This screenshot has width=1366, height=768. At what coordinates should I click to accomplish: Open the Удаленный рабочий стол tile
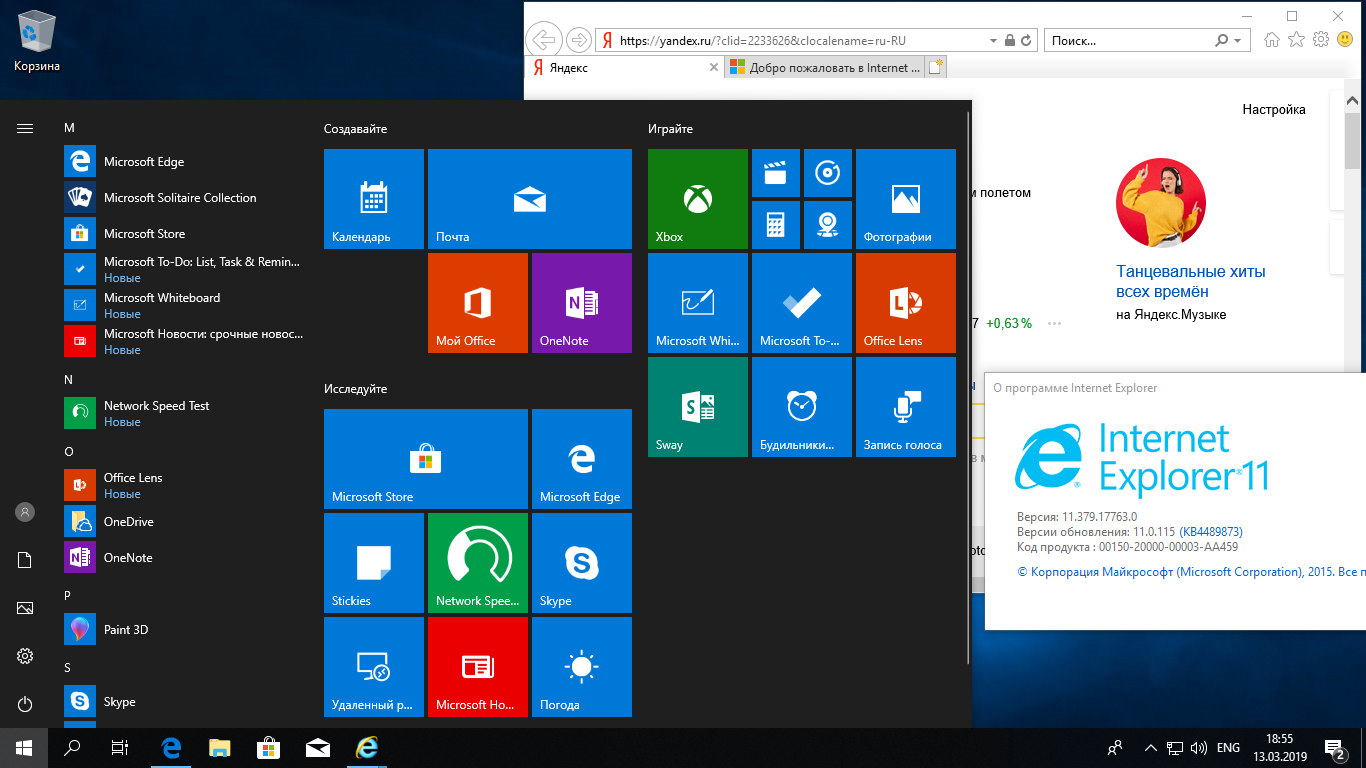(374, 667)
